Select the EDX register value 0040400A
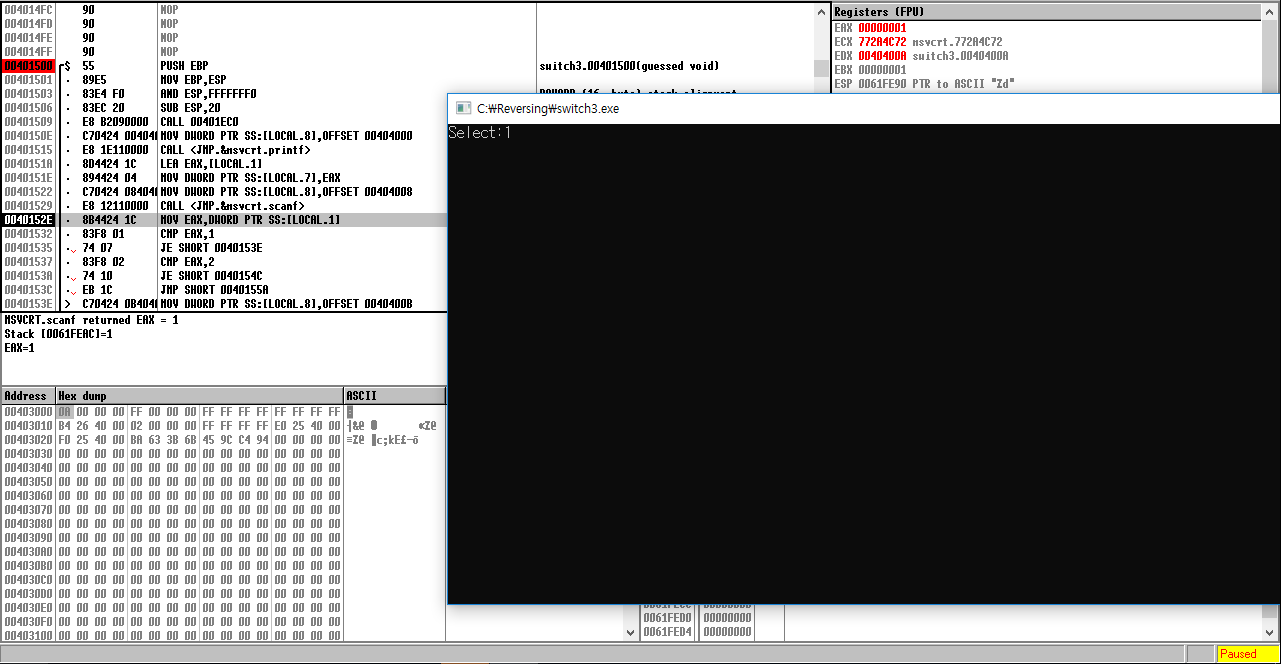1281x664 pixels. (882, 56)
